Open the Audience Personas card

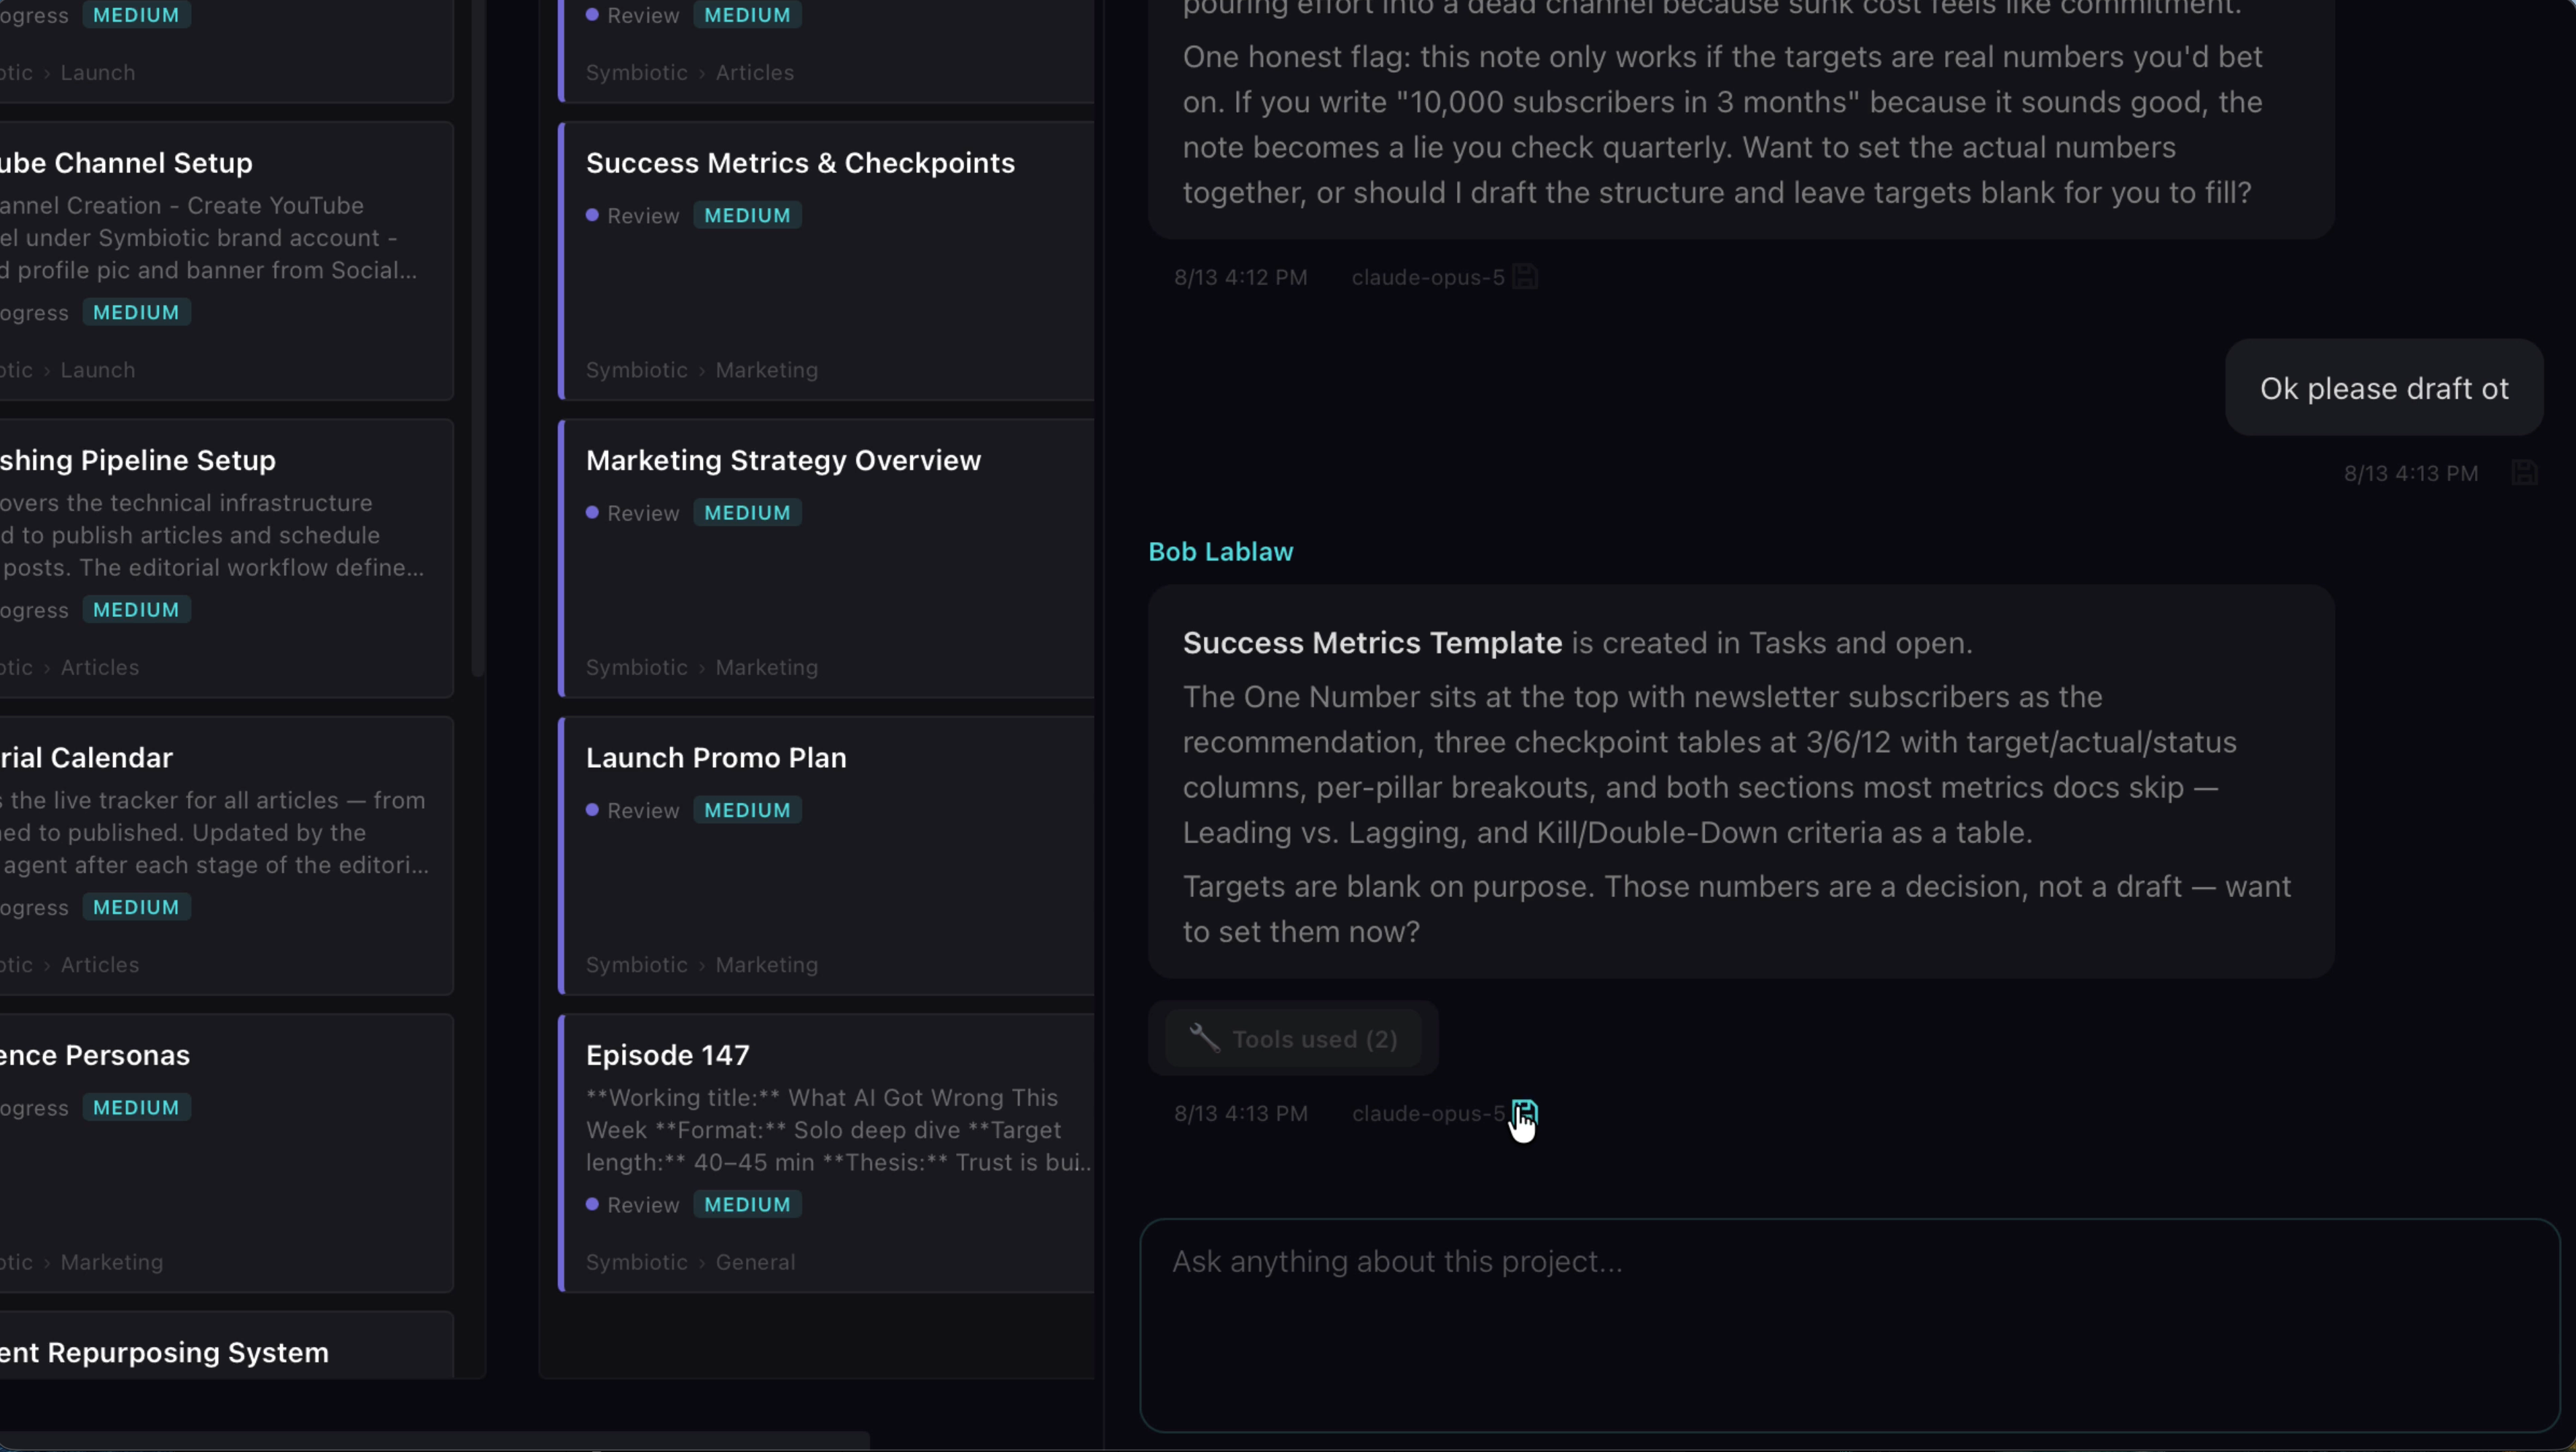click(227, 1153)
